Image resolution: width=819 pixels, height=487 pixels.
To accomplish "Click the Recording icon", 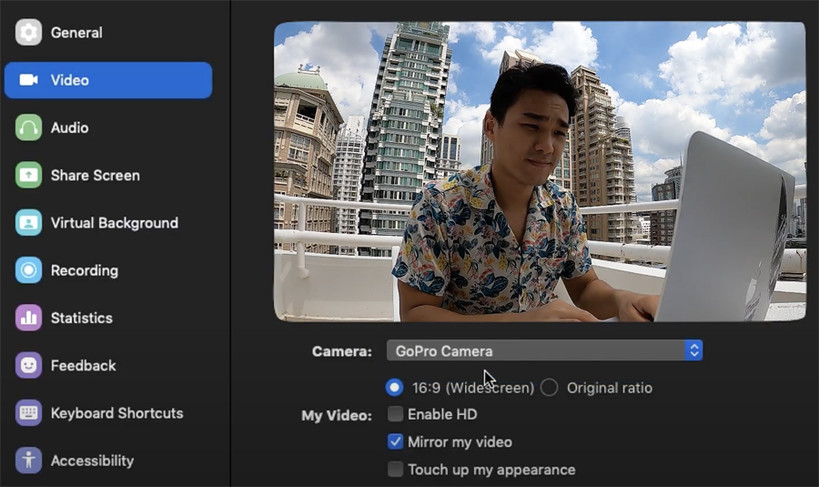I will click(28, 270).
